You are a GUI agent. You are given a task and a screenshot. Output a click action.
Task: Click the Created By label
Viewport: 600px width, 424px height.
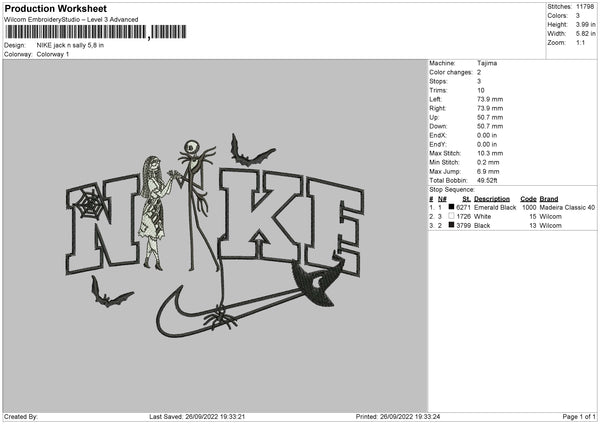coord(21,416)
